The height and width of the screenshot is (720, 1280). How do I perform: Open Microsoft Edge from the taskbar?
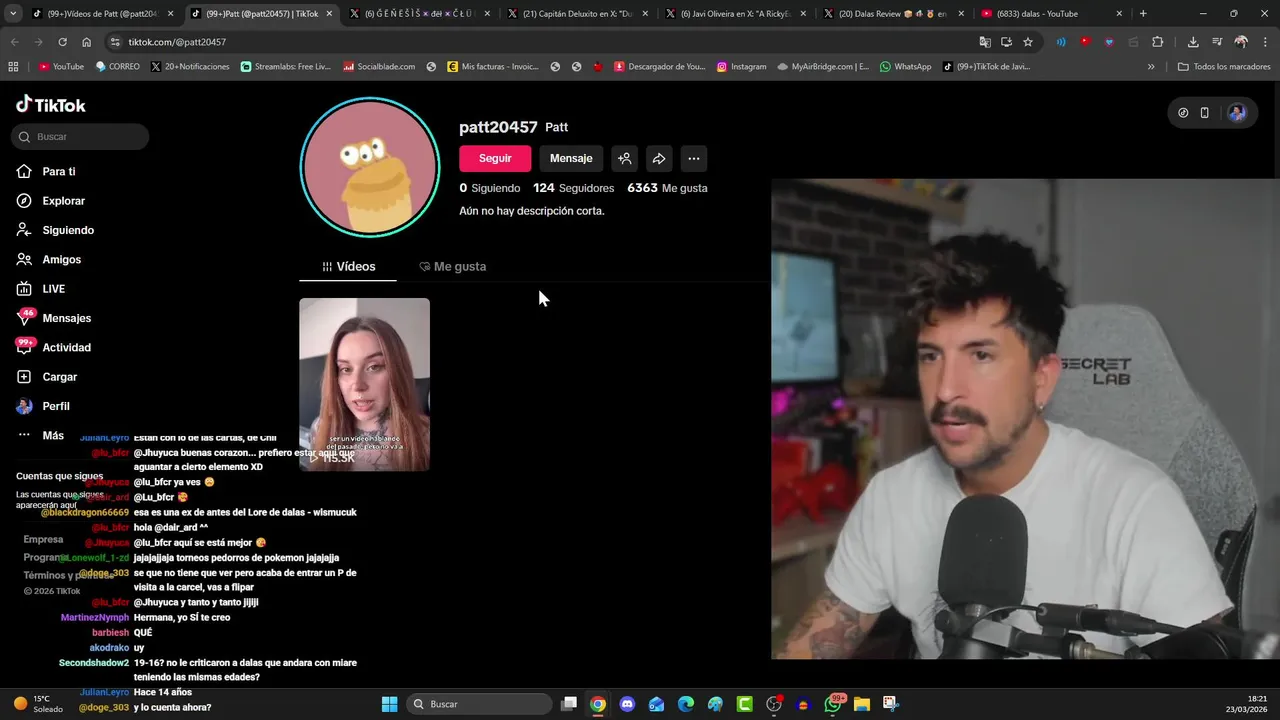click(686, 704)
